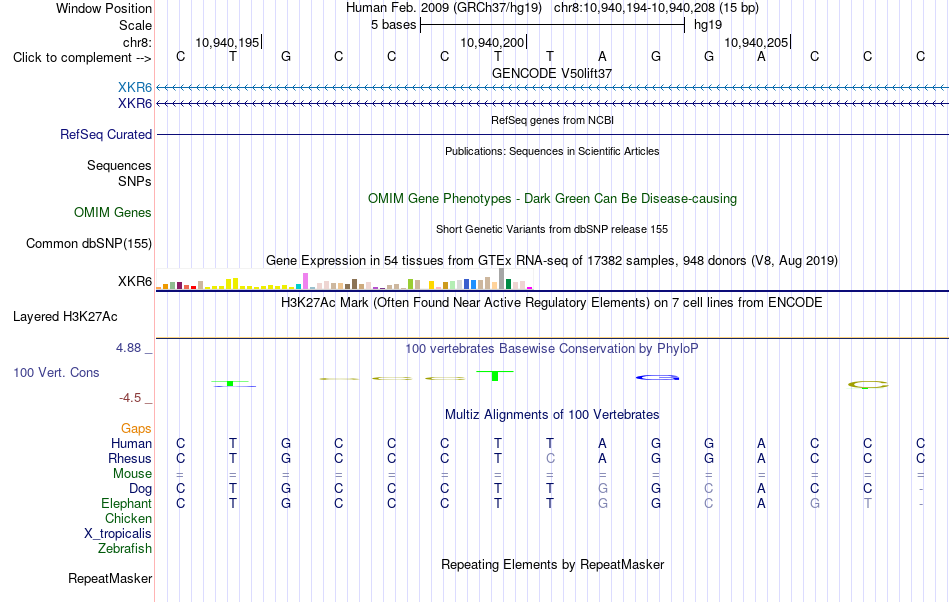Click the RefSeq Curated track label

click(x=105, y=134)
